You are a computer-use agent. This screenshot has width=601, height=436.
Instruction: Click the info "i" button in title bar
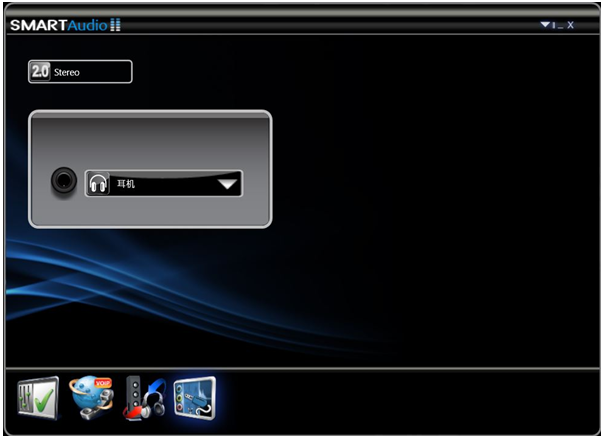(554, 25)
